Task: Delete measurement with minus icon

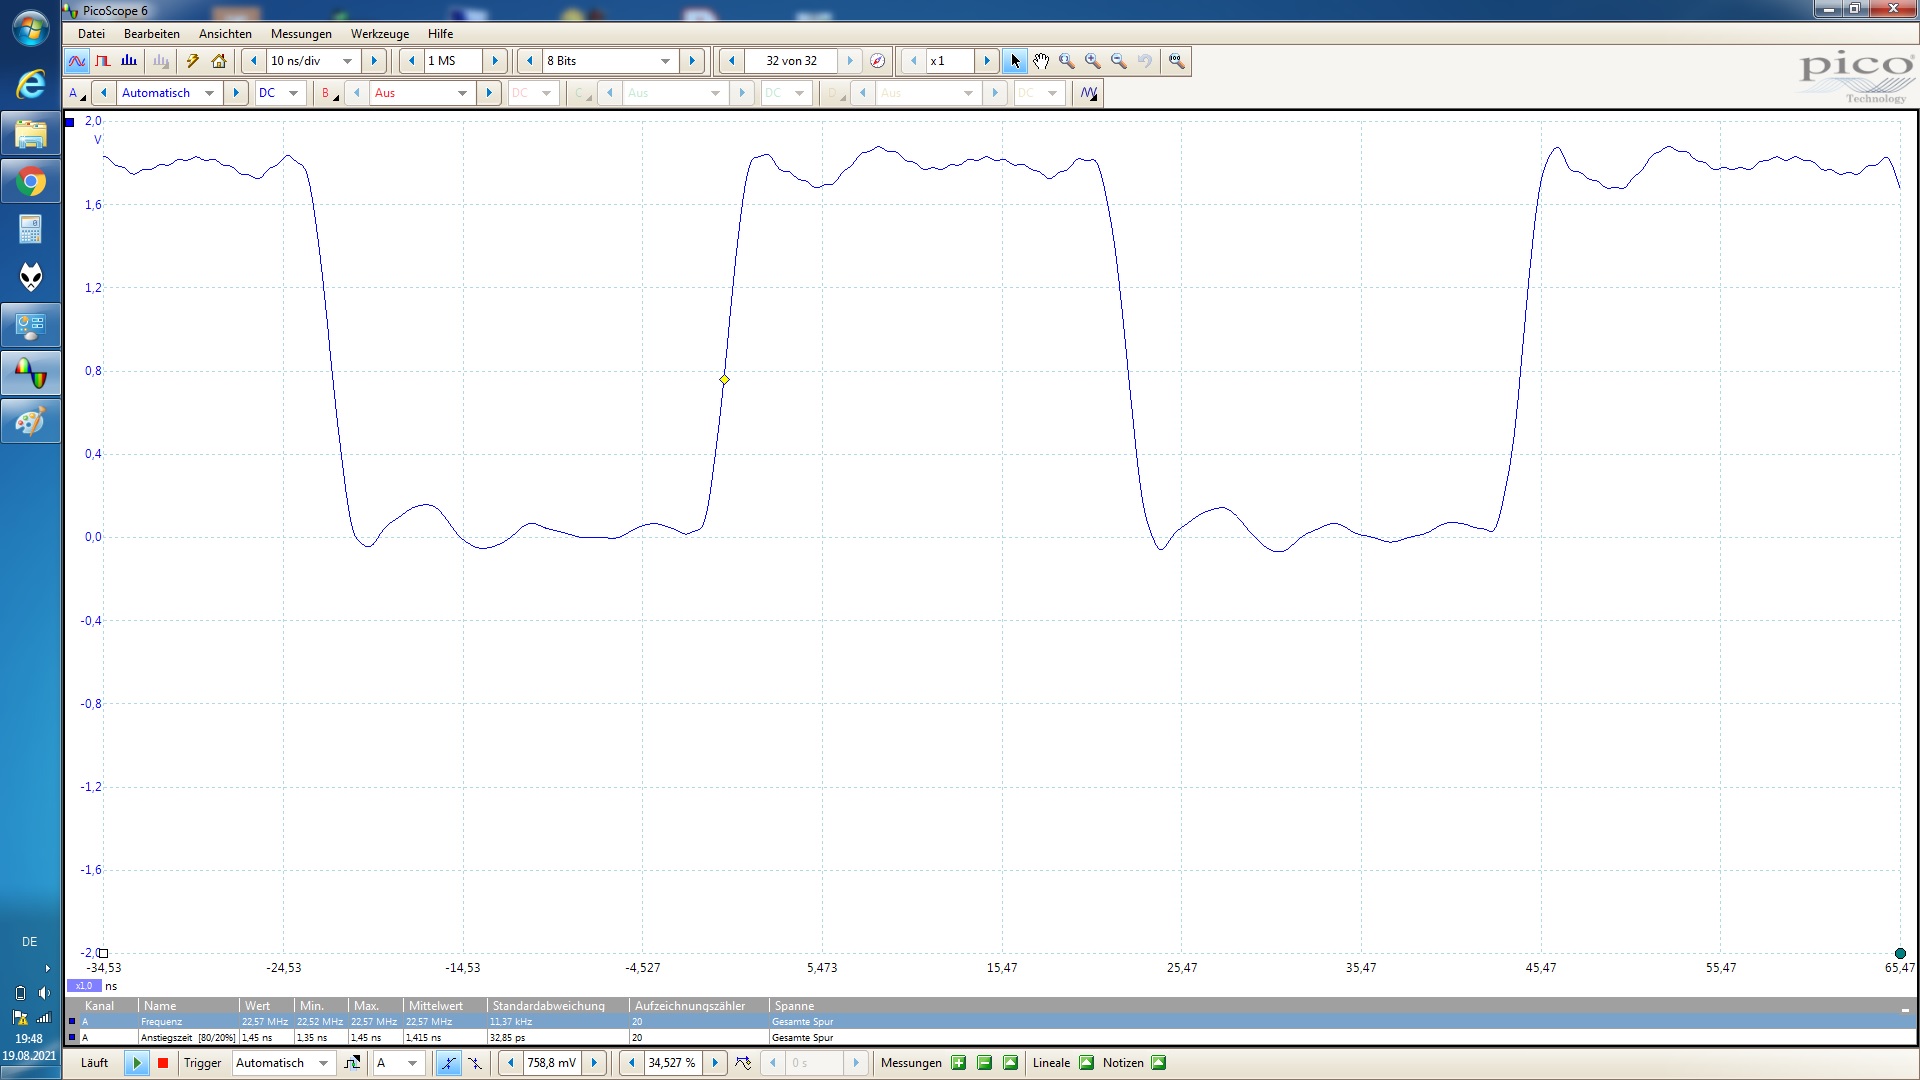Action: coord(985,1063)
